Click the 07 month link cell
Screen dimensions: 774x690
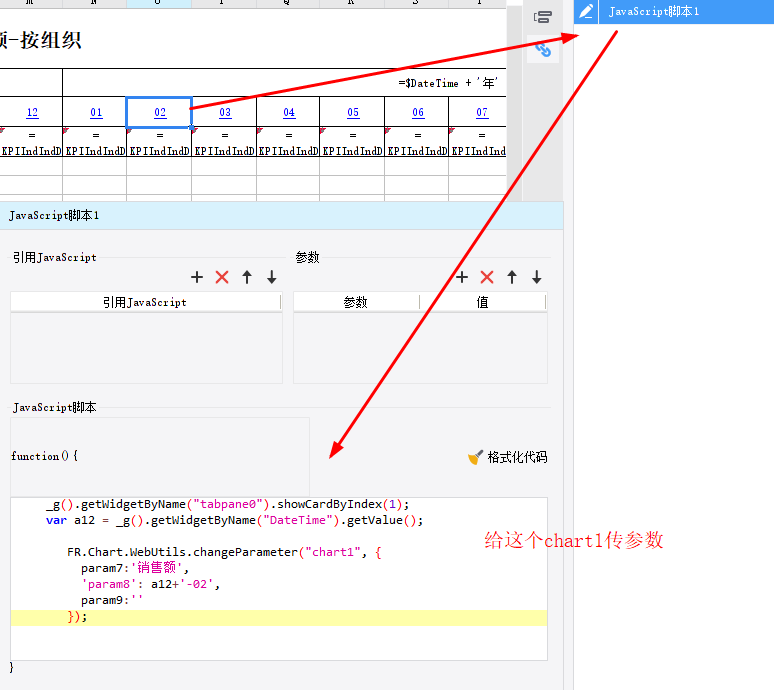(x=481, y=113)
